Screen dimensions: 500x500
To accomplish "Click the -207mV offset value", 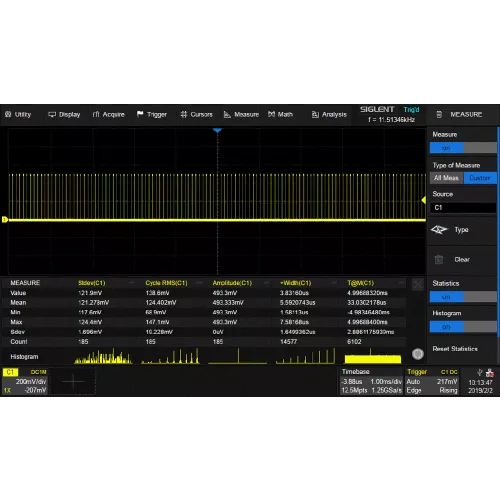I will (x=35, y=390).
